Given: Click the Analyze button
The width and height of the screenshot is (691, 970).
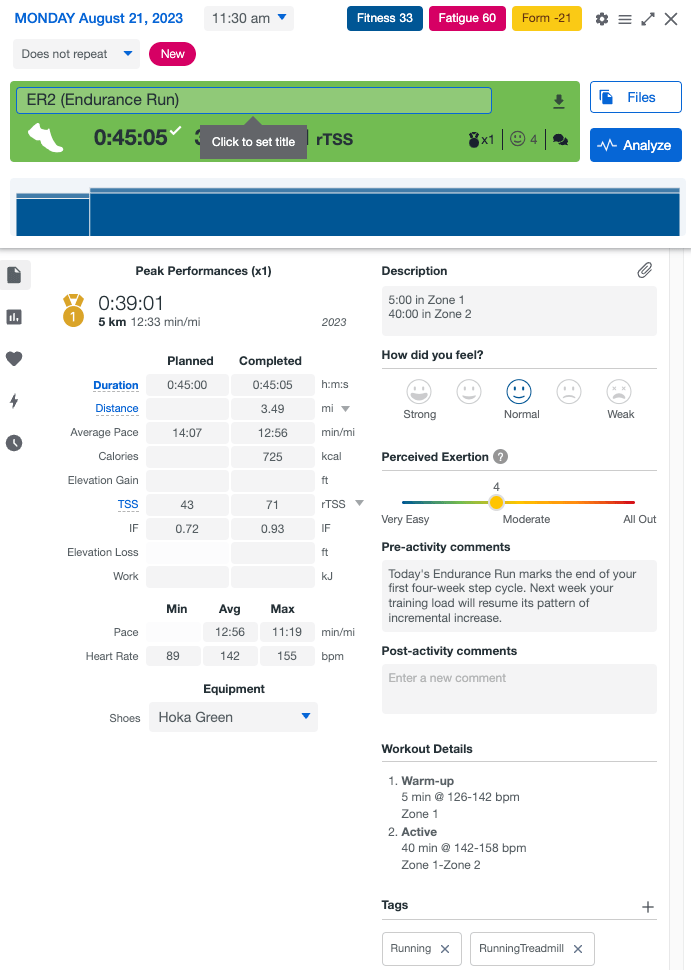Looking at the screenshot, I should pyautogui.click(x=635, y=145).
